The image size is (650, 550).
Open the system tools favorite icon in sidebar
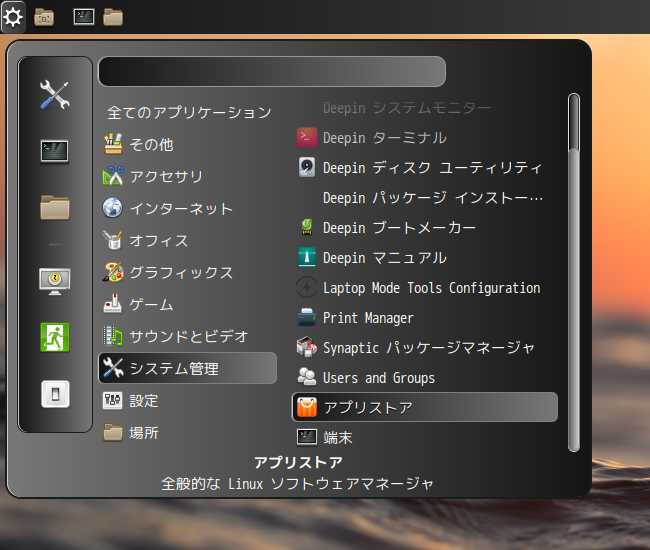(55, 95)
